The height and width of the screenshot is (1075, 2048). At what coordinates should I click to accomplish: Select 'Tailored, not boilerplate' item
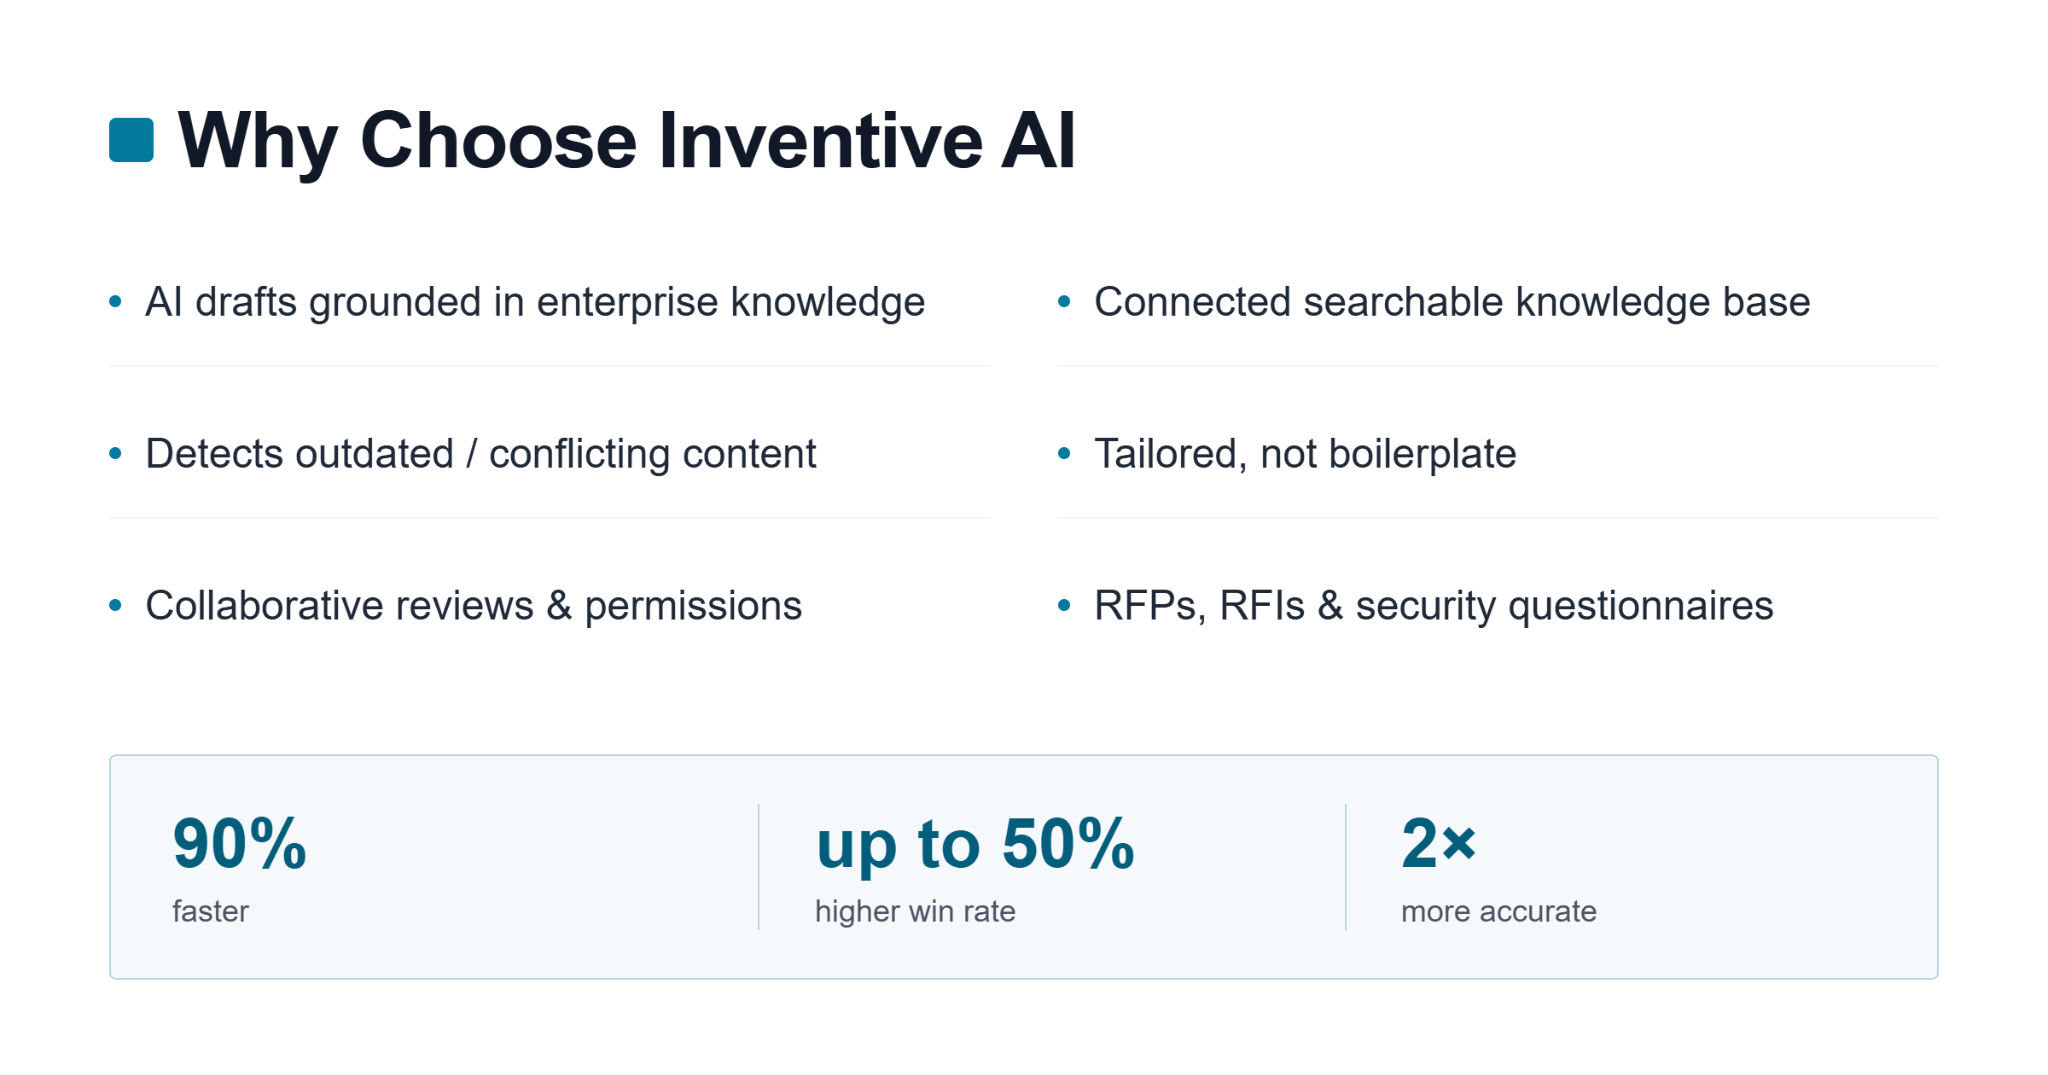1305,454
